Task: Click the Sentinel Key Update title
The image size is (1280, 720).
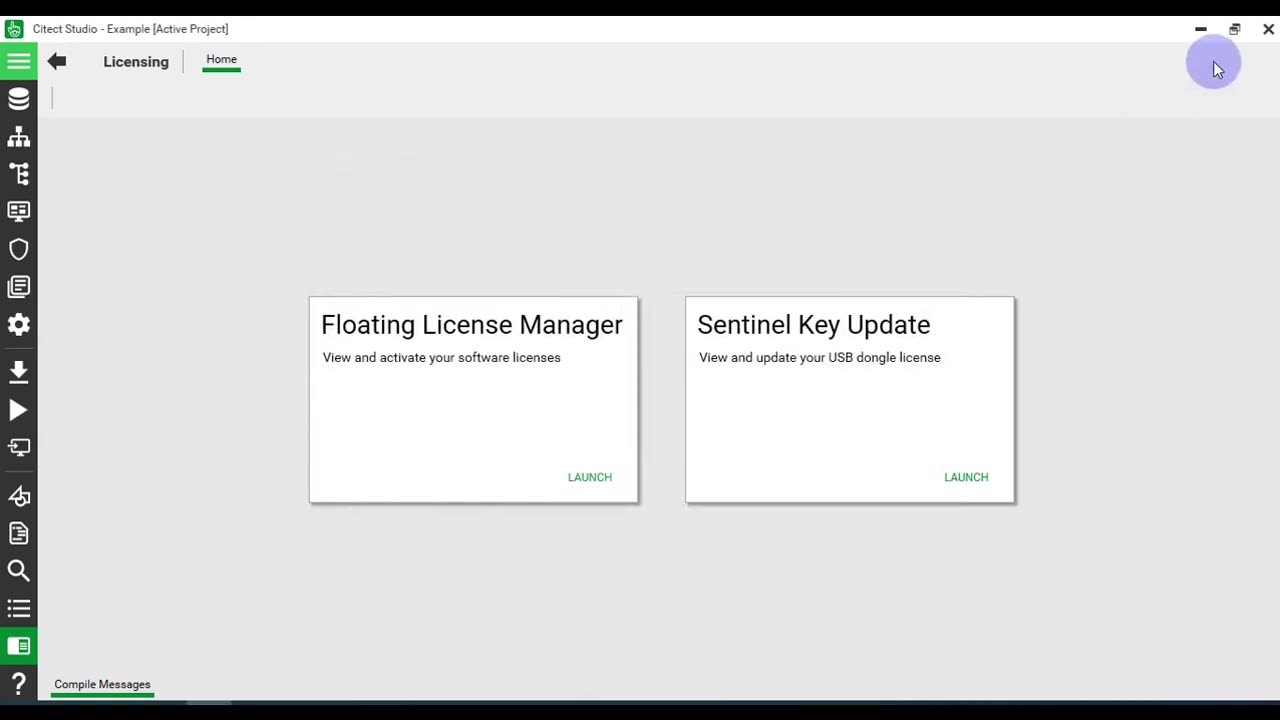Action: [x=814, y=325]
